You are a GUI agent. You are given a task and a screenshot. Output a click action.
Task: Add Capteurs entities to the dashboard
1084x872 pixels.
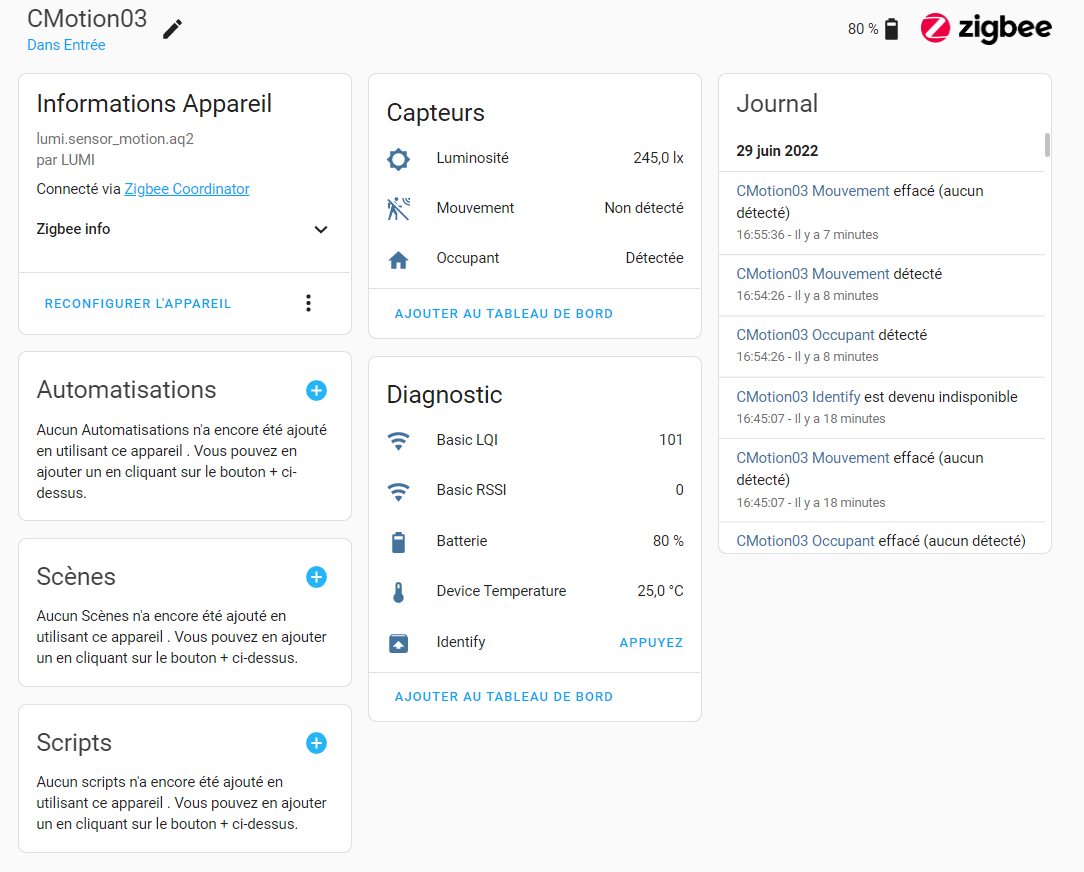coord(503,314)
